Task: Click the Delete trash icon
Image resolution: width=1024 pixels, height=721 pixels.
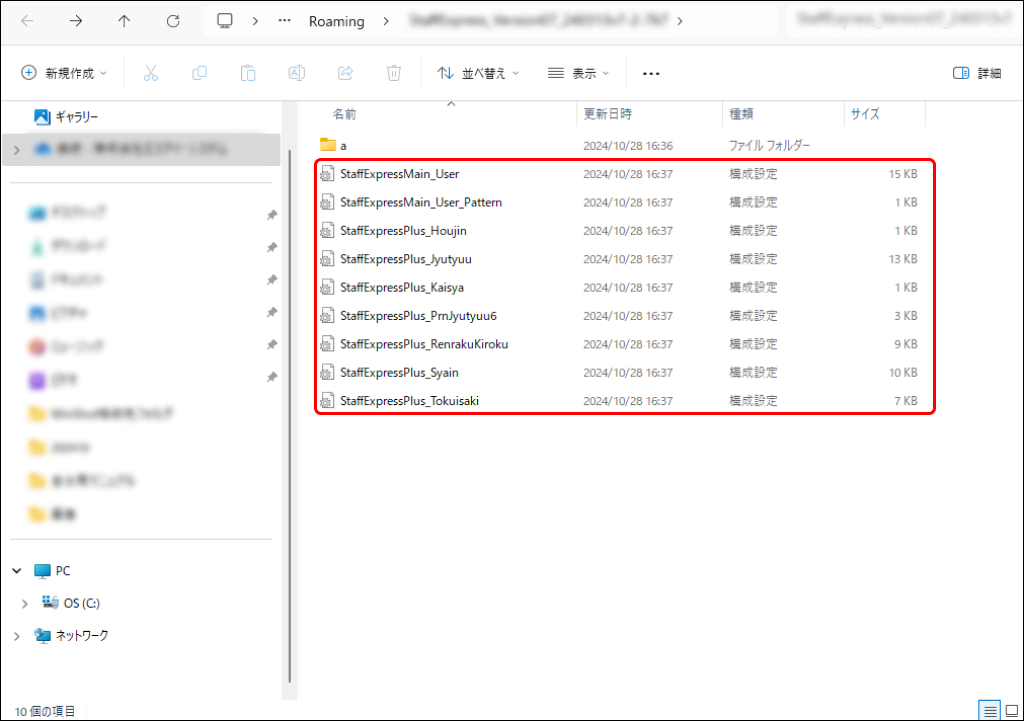Action: 394,73
